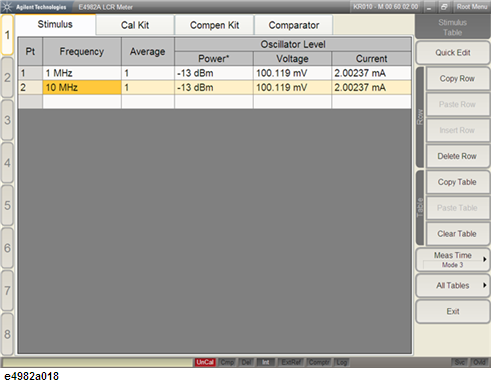Click the Pt cell of row 2
The height and width of the screenshot is (382, 491).
[30, 88]
